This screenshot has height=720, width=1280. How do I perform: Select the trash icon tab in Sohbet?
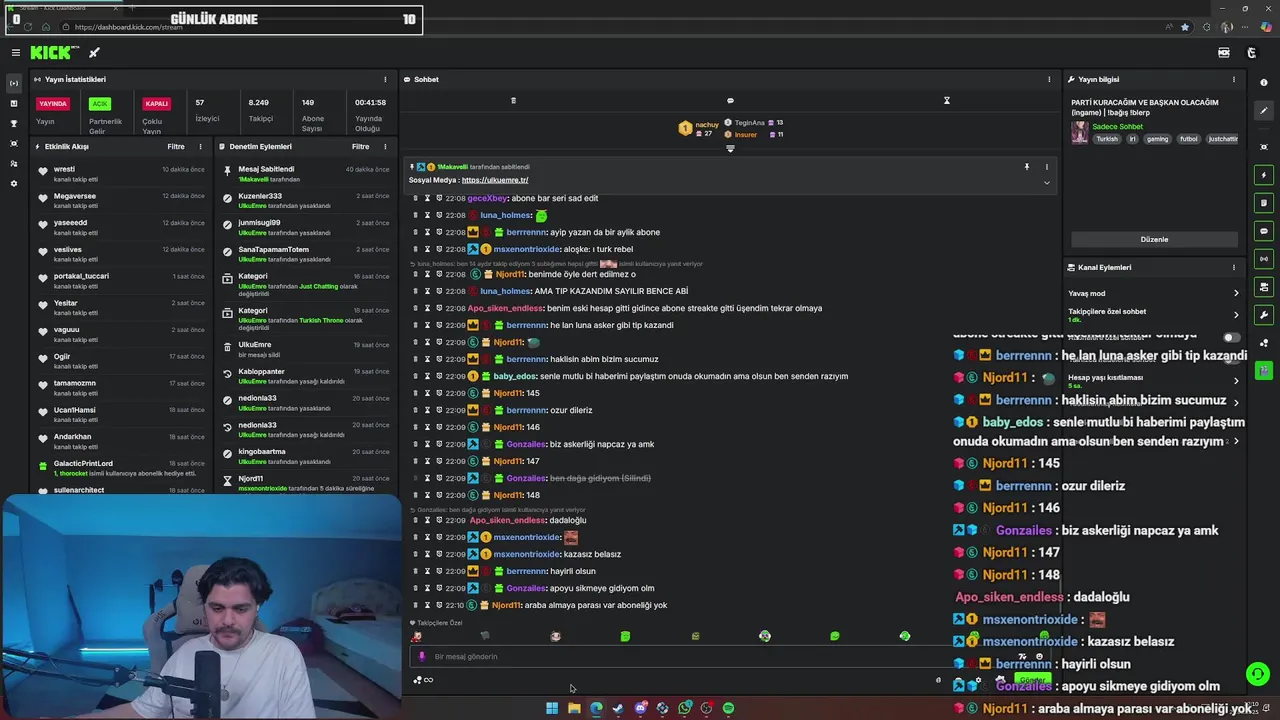(513, 100)
